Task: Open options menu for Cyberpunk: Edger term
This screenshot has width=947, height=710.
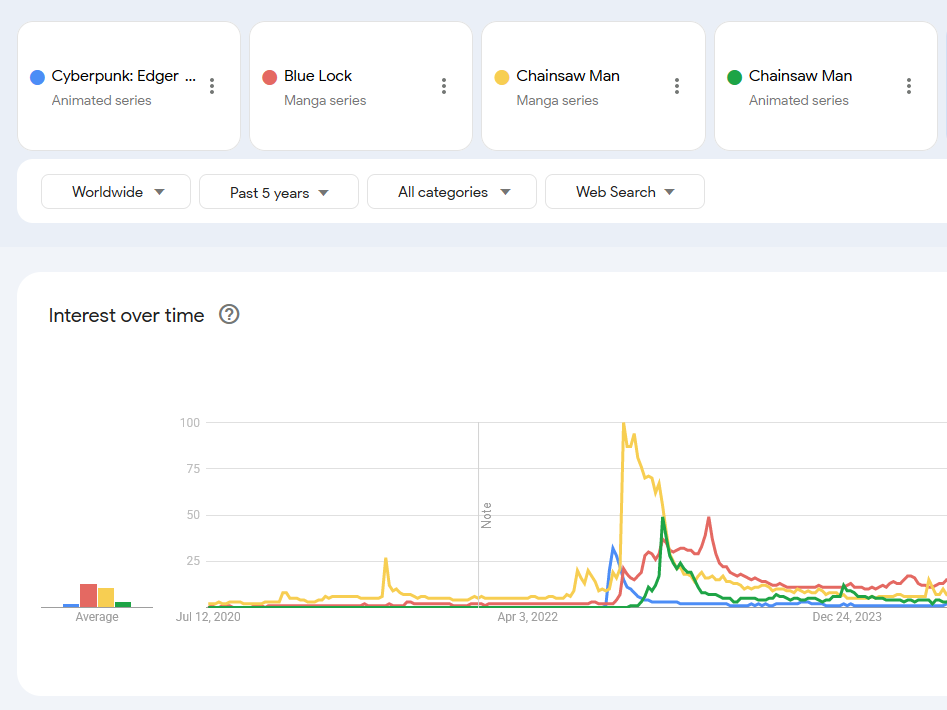Action: [x=212, y=86]
